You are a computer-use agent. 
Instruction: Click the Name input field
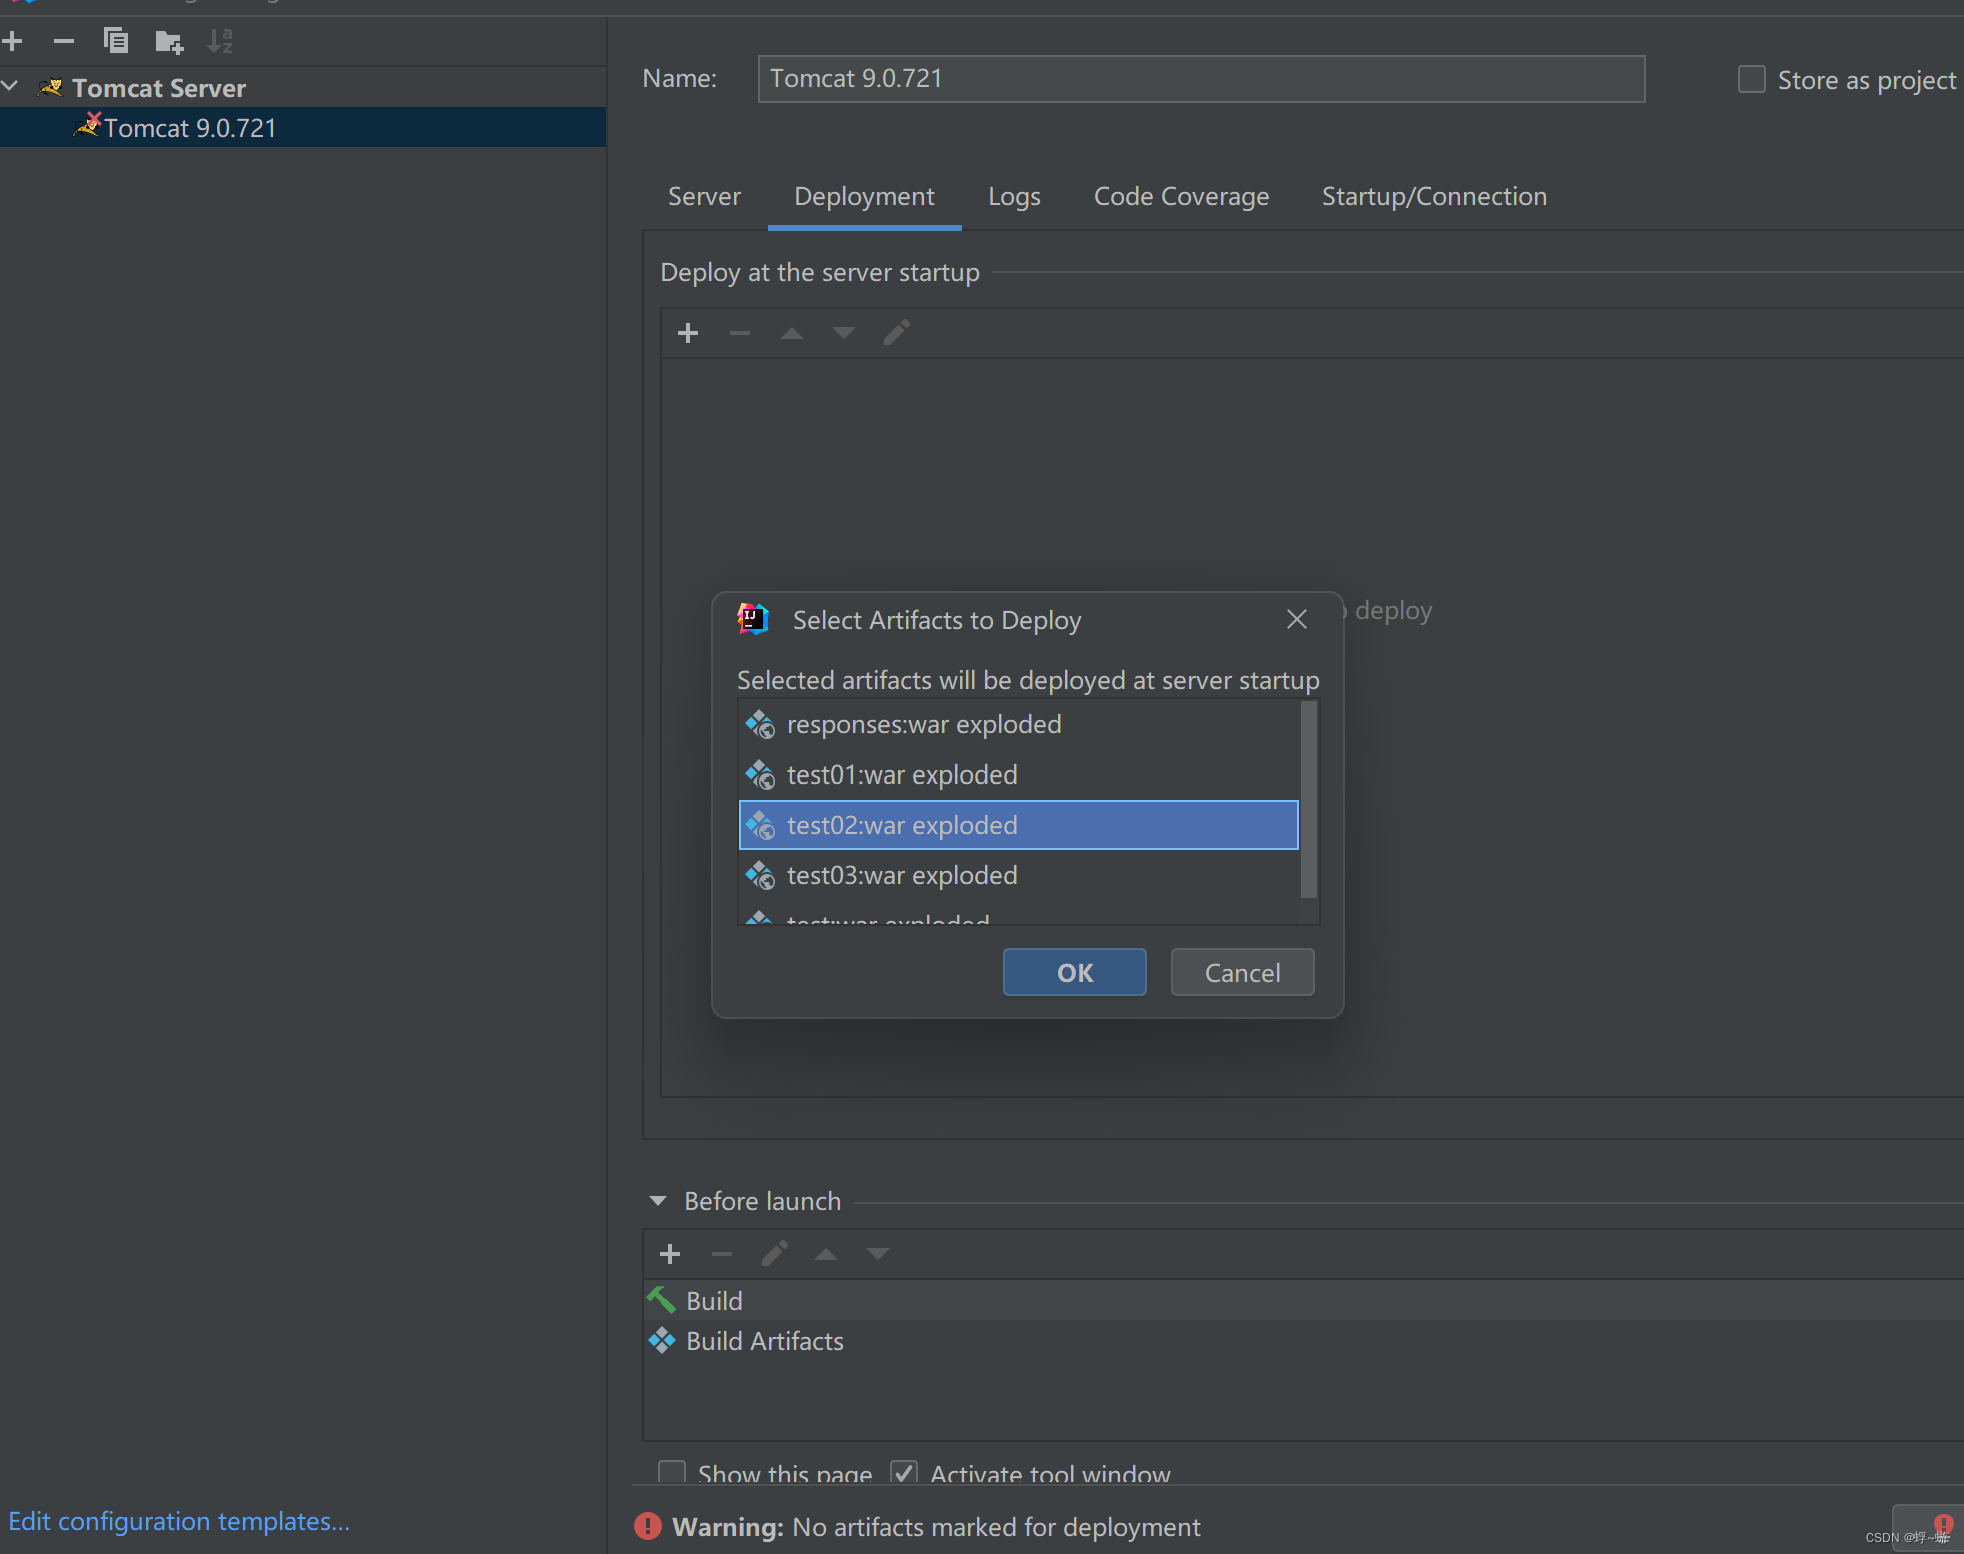pos(1200,79)
